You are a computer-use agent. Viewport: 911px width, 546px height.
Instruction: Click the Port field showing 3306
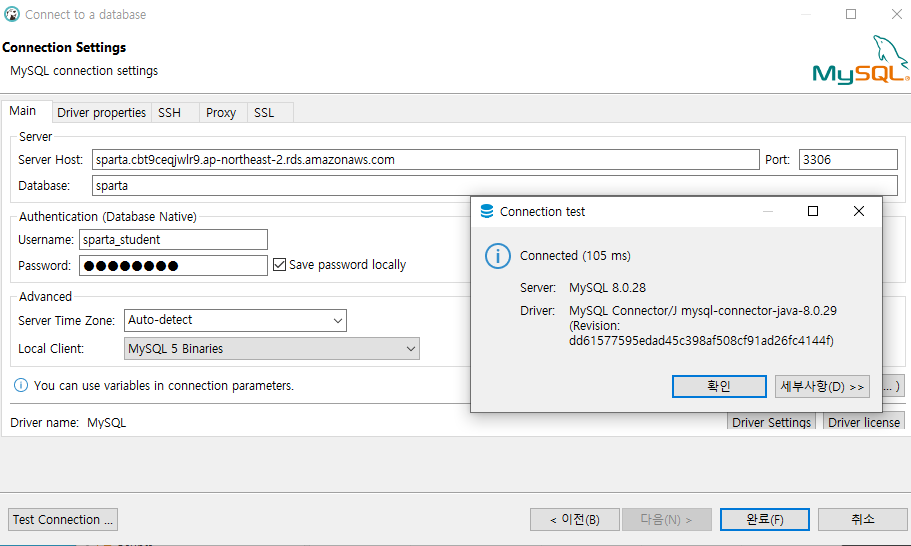tap(848, 160)
